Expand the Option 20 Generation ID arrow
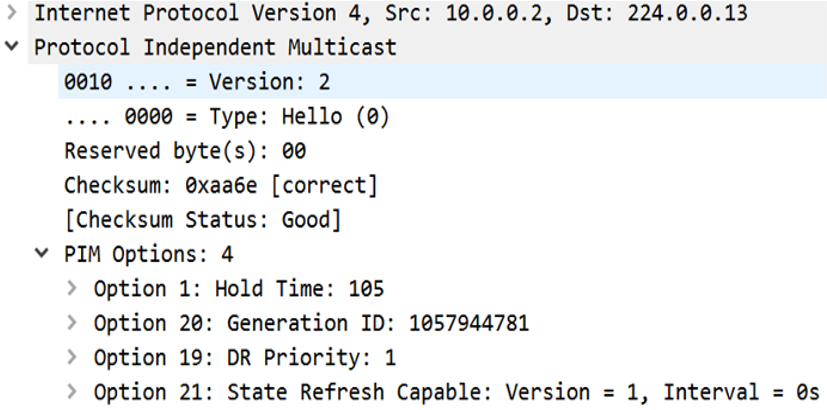 pos(72,323)
